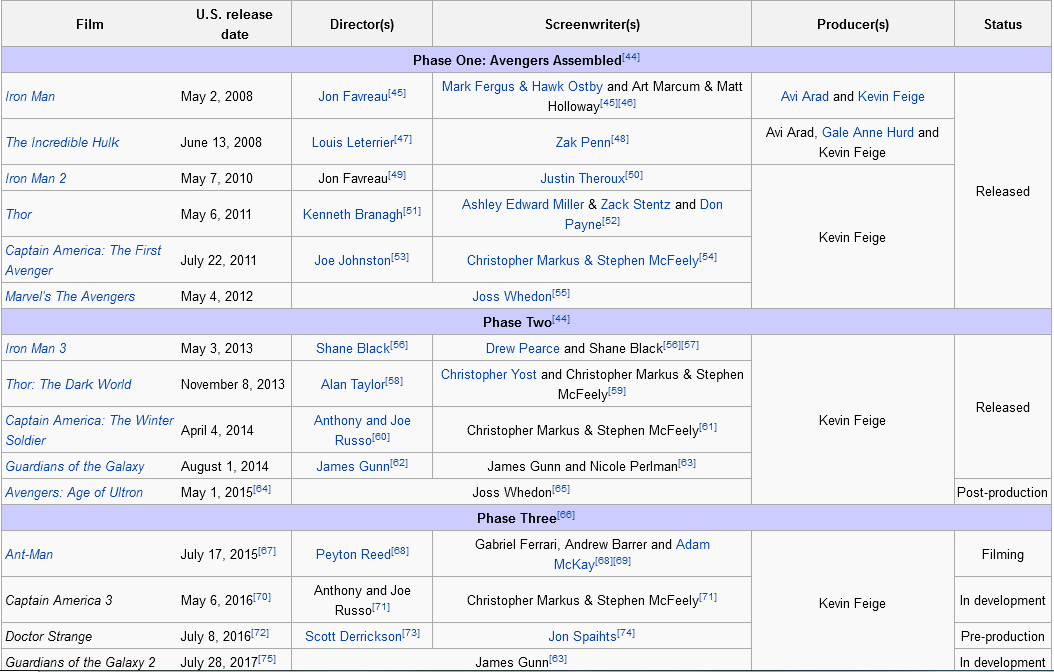Click the Ashley Edward Miller link
The height and width of the screenshot is (672, 1054).
coord(523,204)
